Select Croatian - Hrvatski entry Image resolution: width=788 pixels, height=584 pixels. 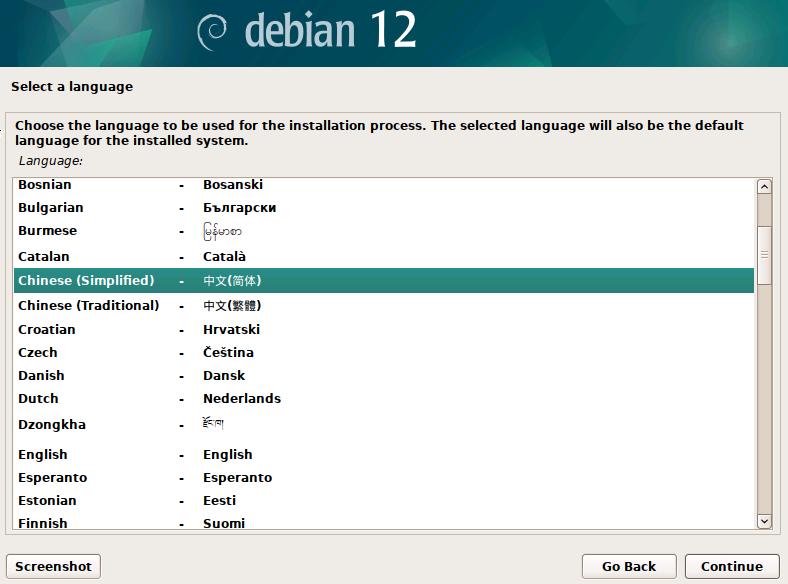(x=383, y=330)
